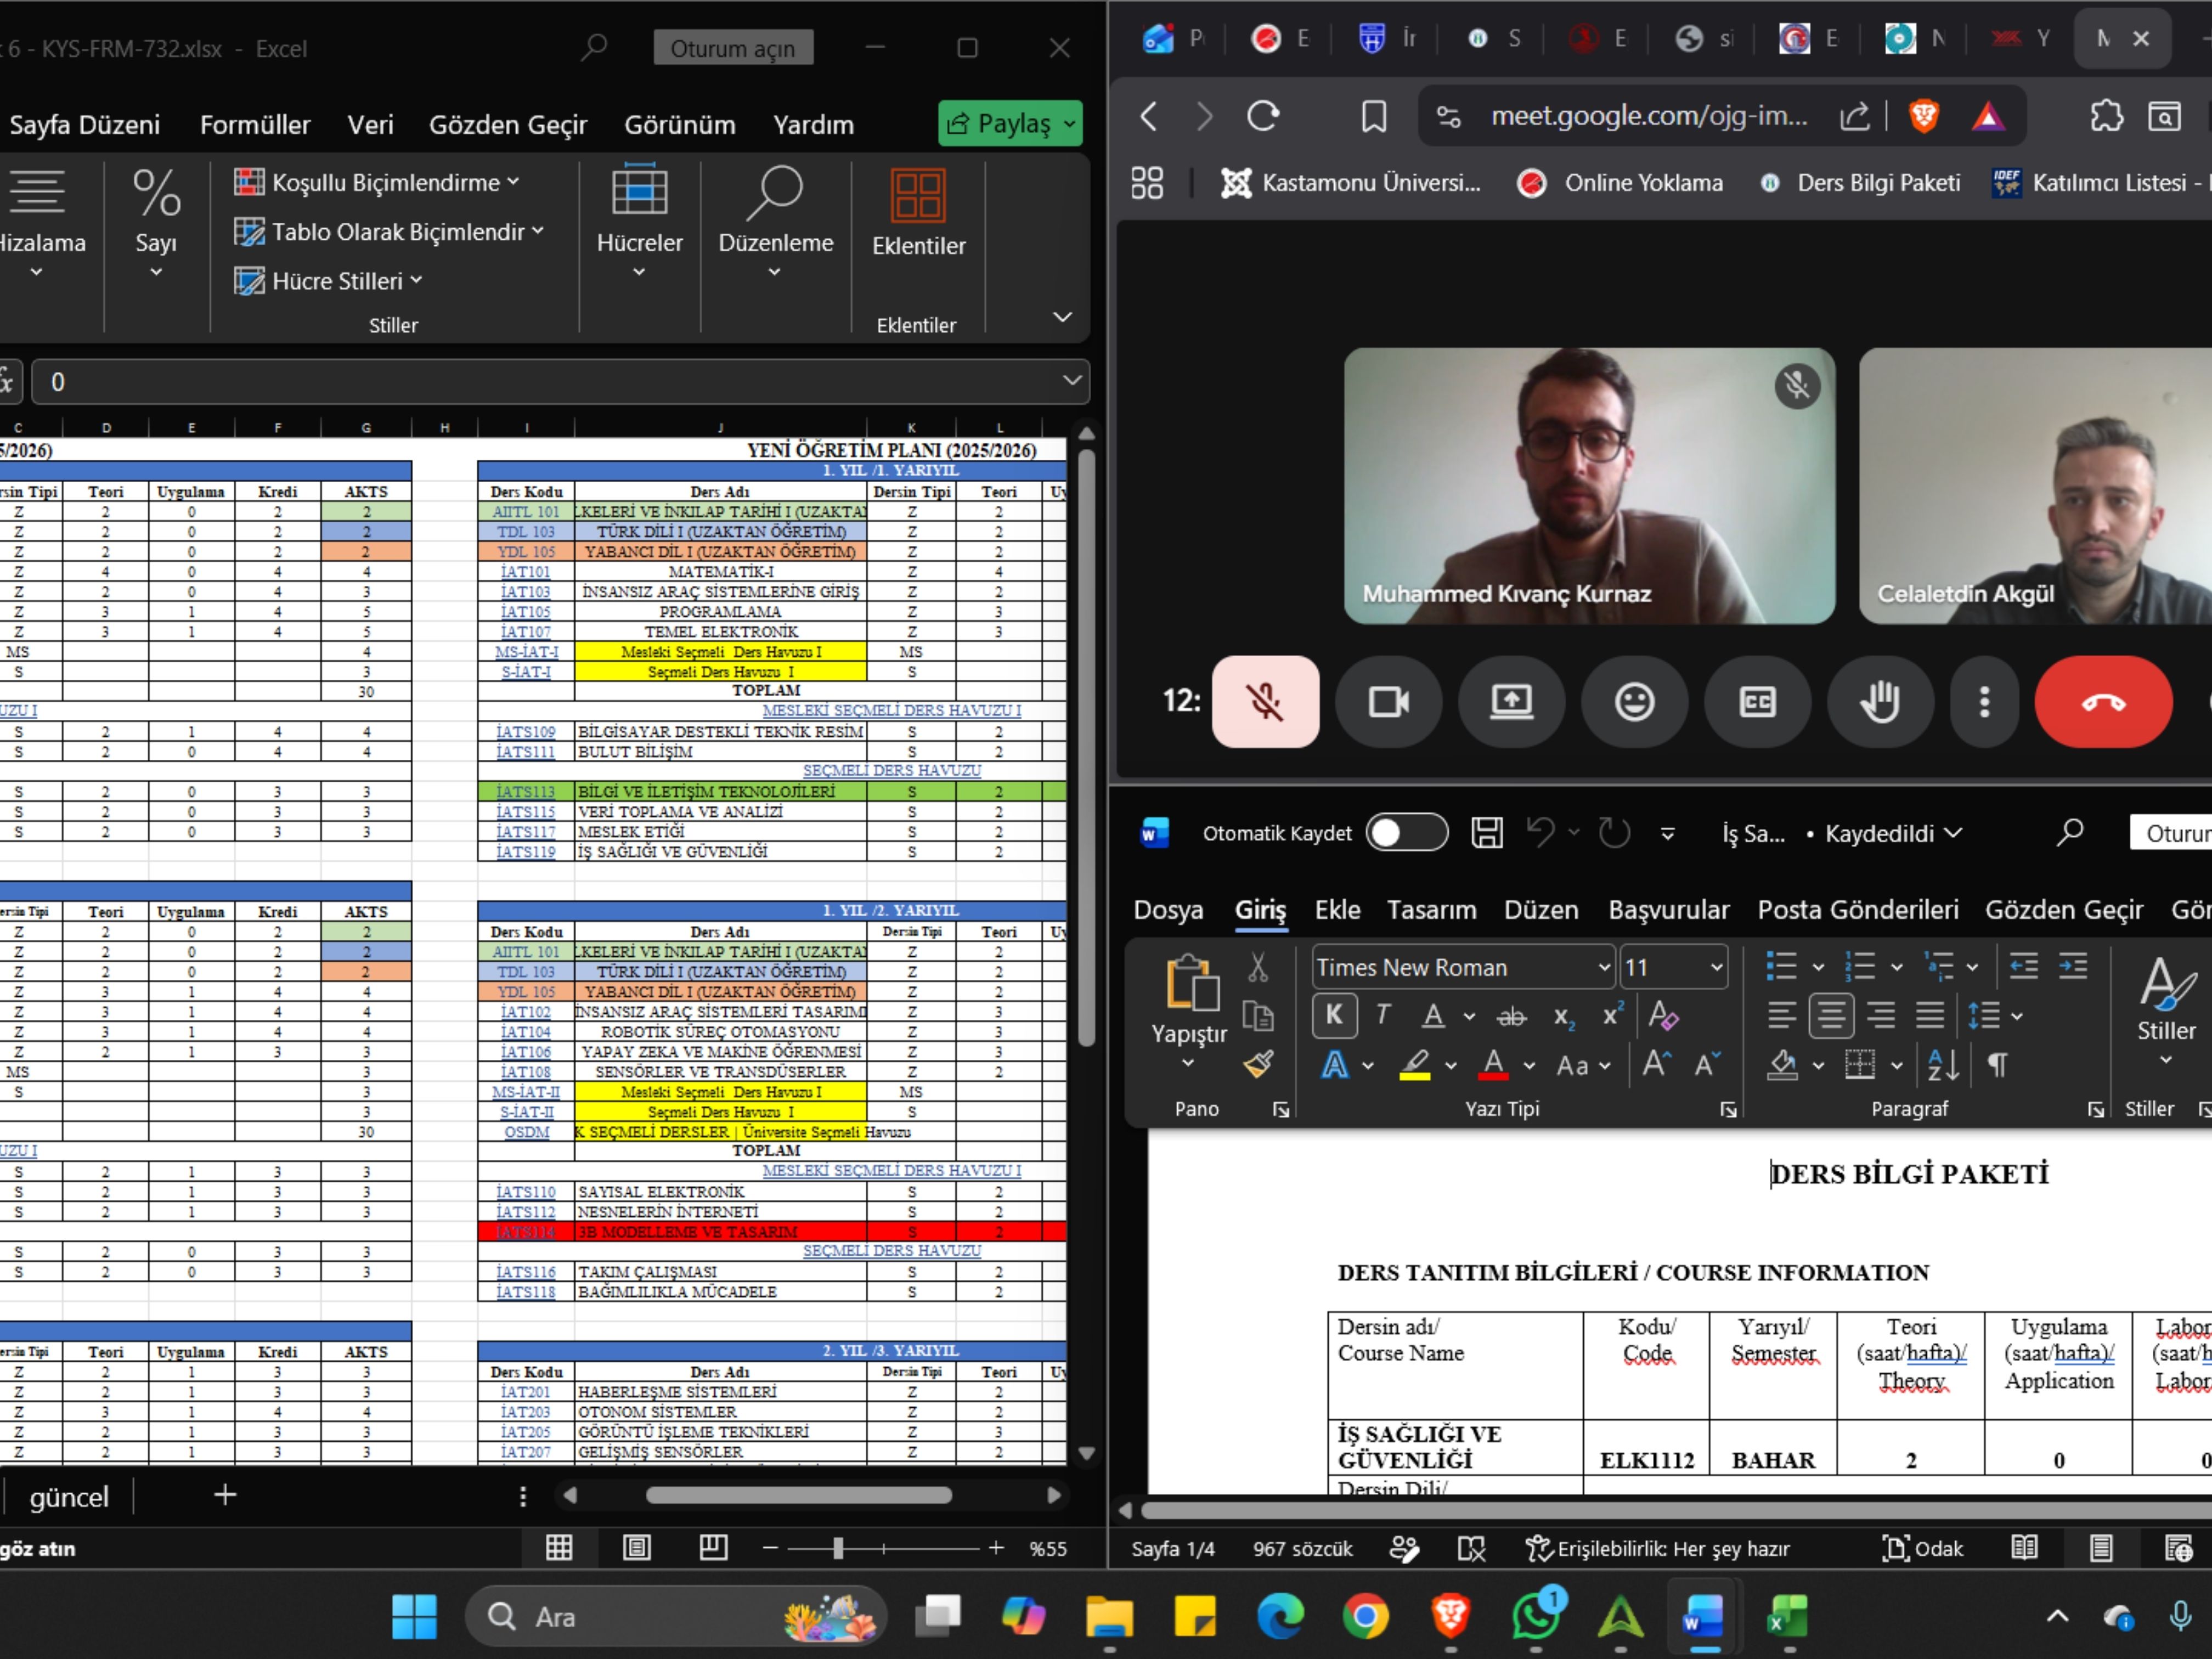2212x1659 pixels.
Task: Click Oturum açın button in Excel
Action: coord(733,48)
